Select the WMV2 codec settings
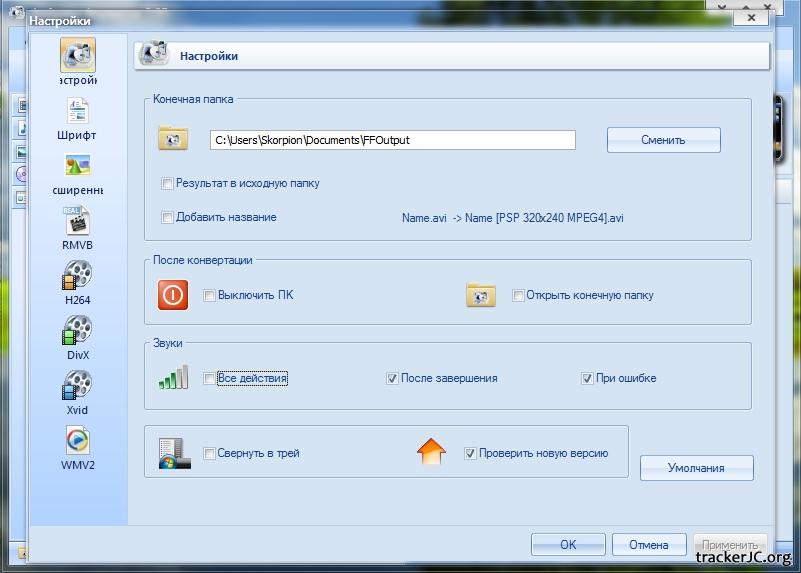The image size is (801, 573). tap(78, 442)
